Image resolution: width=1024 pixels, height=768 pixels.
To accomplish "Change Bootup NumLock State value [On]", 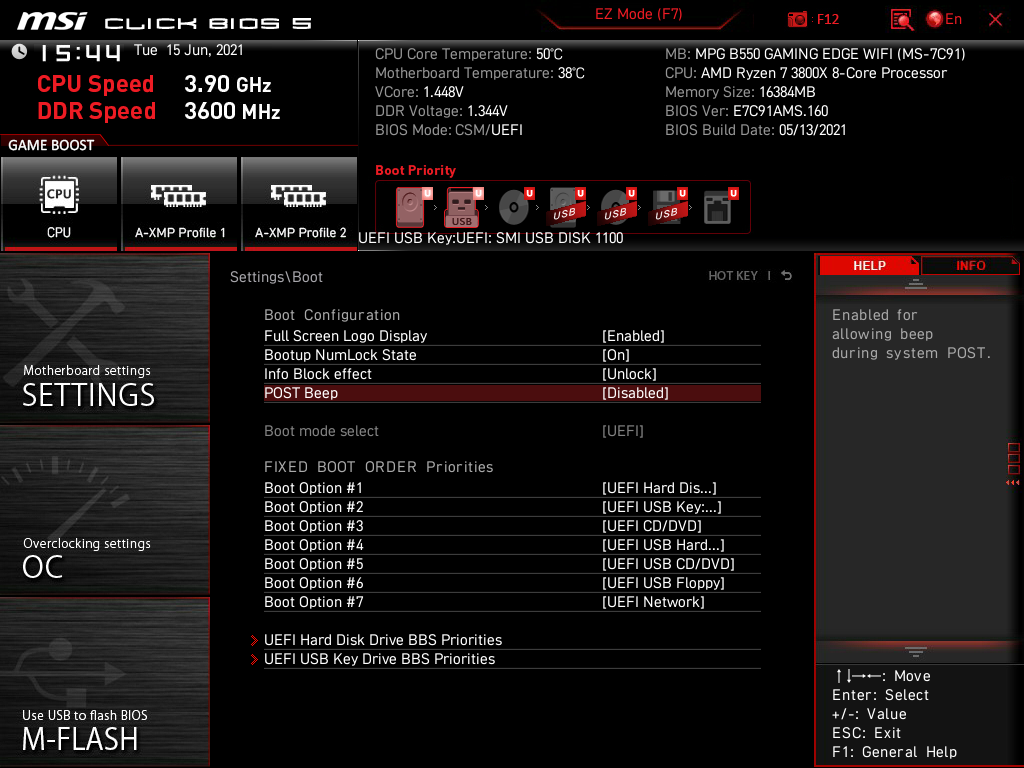I will [x=616, y=355].
